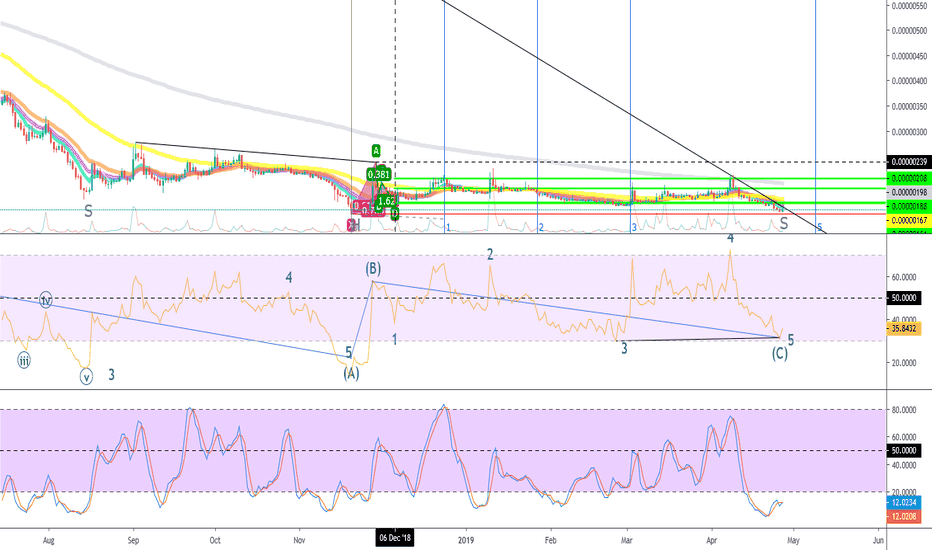Click the black 50.0000 label in RSI pane
The width and height of the screenshot is (932, 550).
tap(904, 298)
